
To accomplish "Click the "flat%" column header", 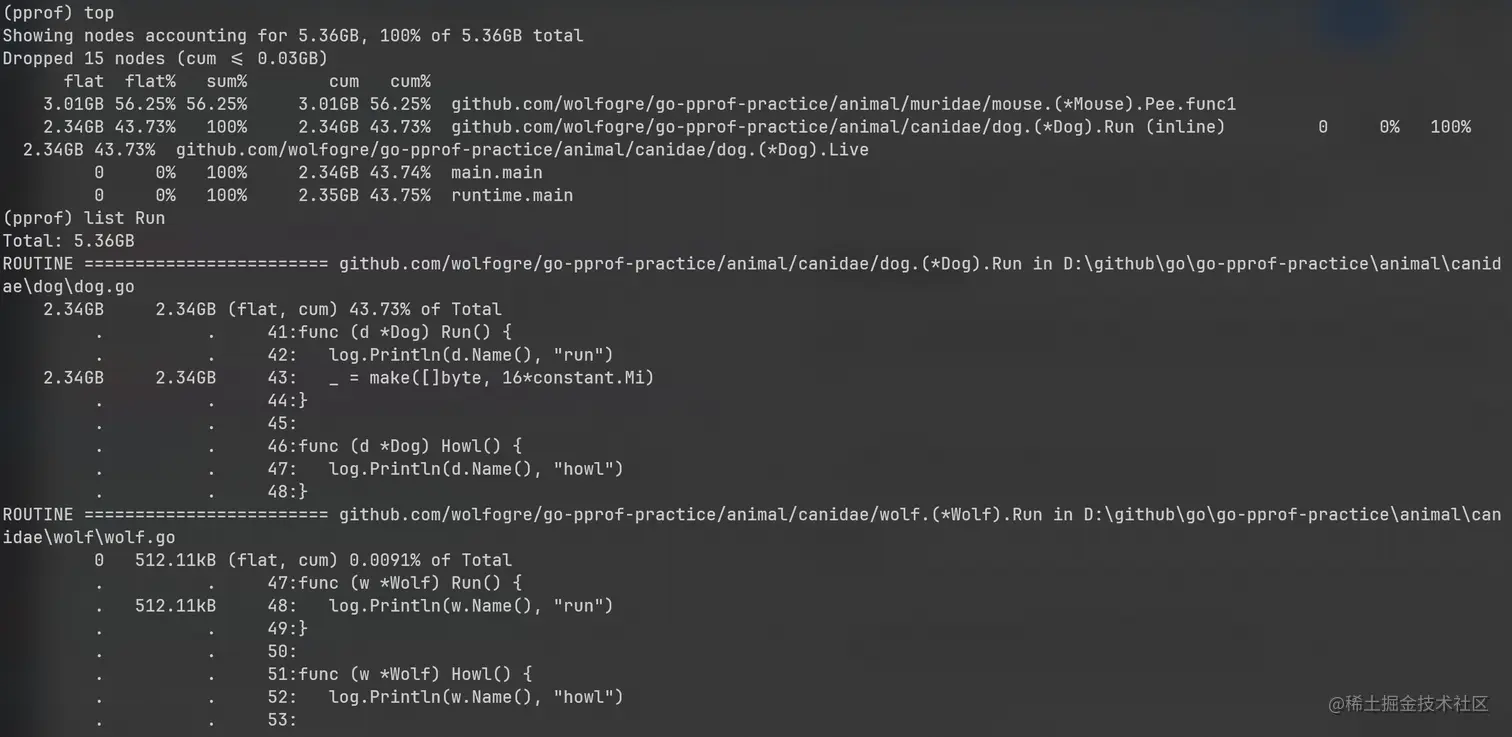I will pos(151,81).
